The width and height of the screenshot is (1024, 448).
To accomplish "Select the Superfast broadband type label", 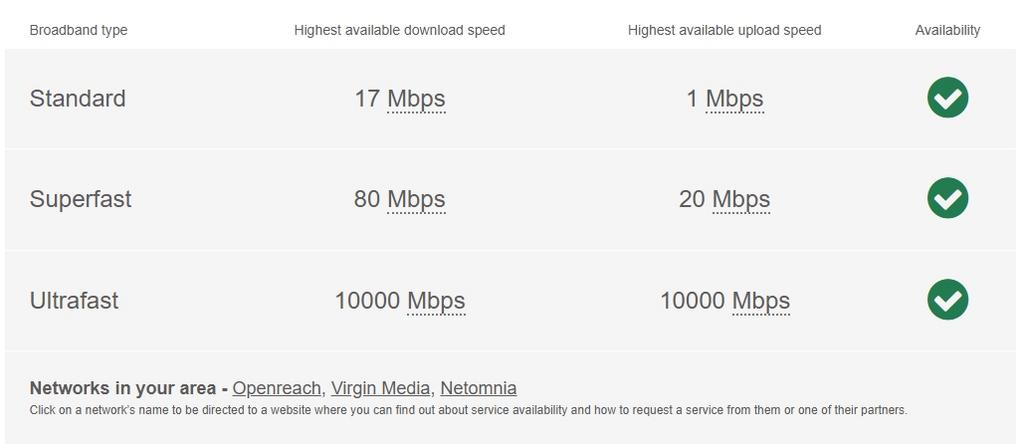I will click(80, 200).
